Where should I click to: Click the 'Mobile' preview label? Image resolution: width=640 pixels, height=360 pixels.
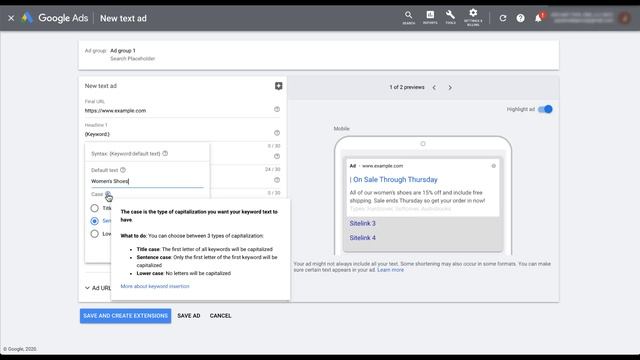tap(342, 129)
